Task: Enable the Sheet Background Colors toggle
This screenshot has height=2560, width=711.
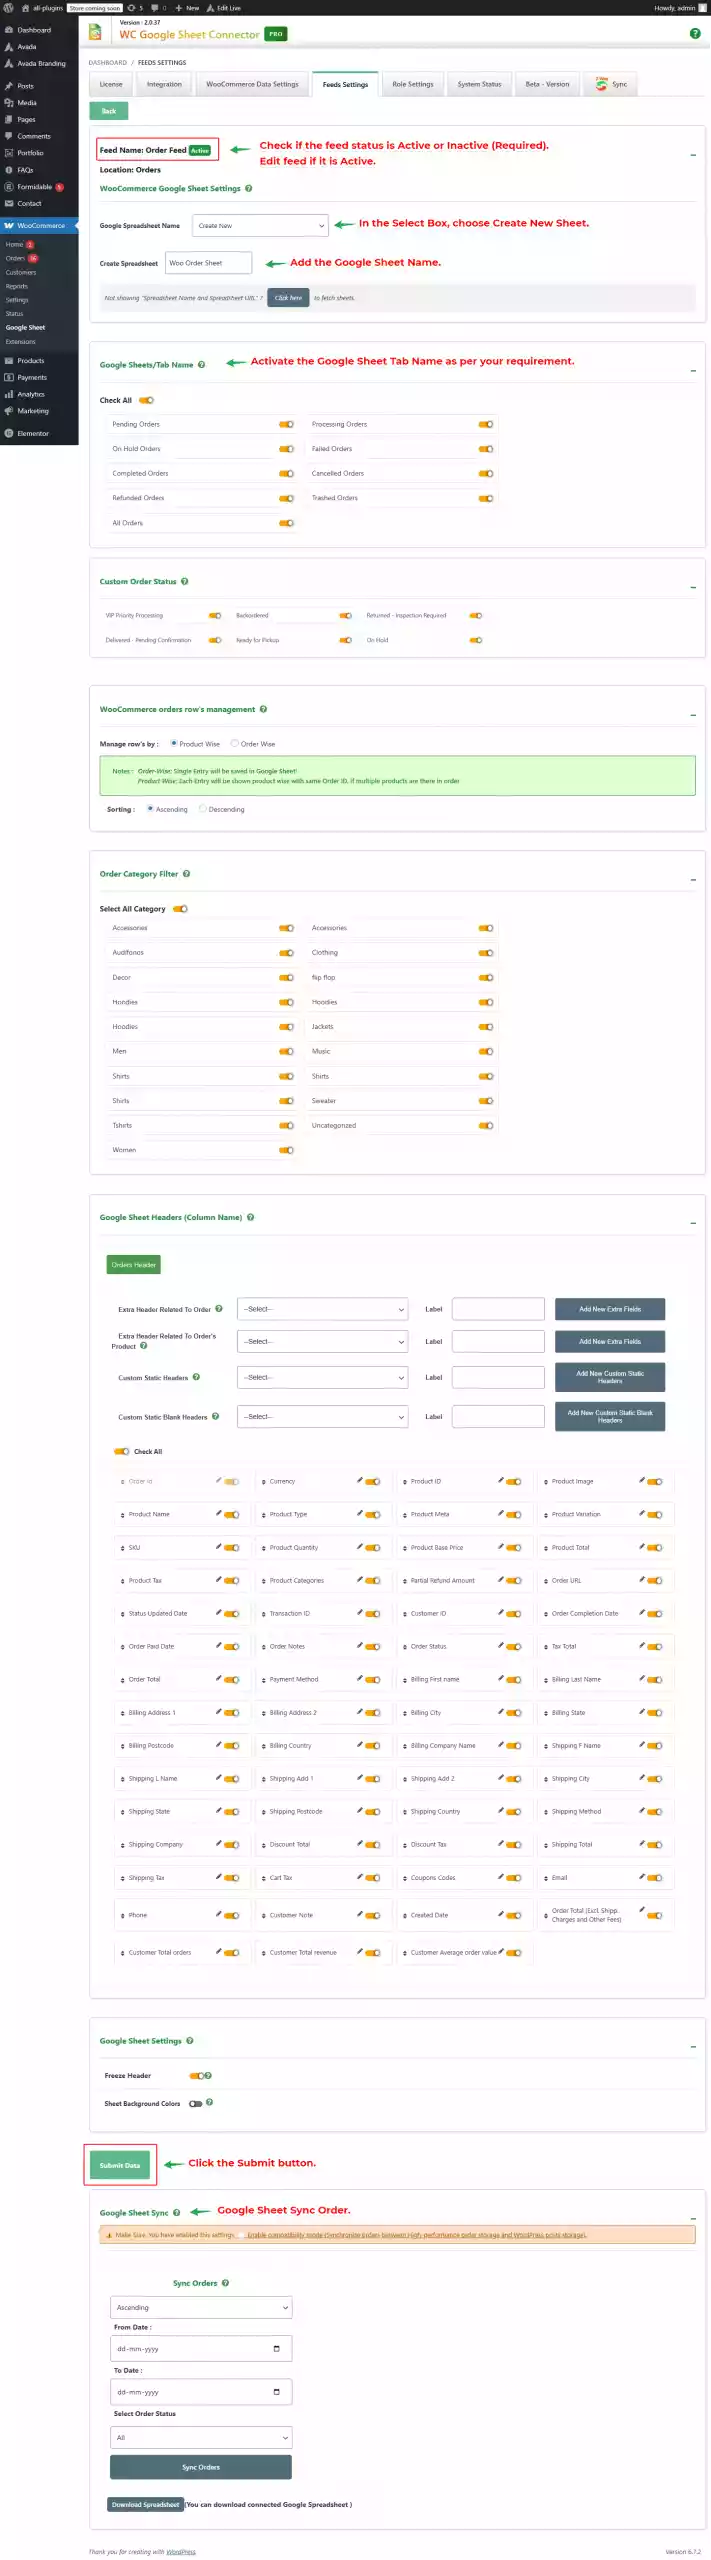Action: (195, 2103)
